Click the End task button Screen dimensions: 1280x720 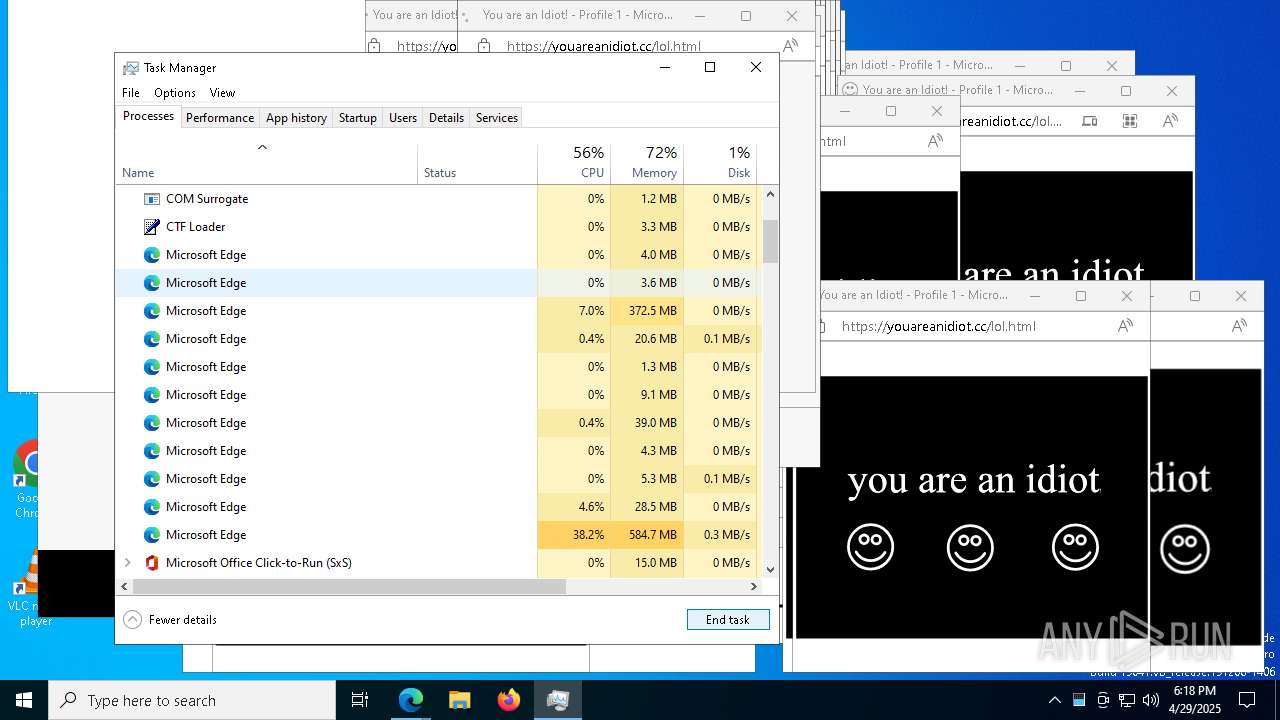point(728,619)
